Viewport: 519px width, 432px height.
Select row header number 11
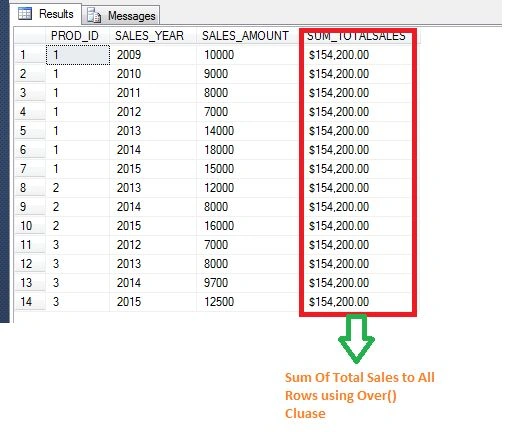coord(30,245)
